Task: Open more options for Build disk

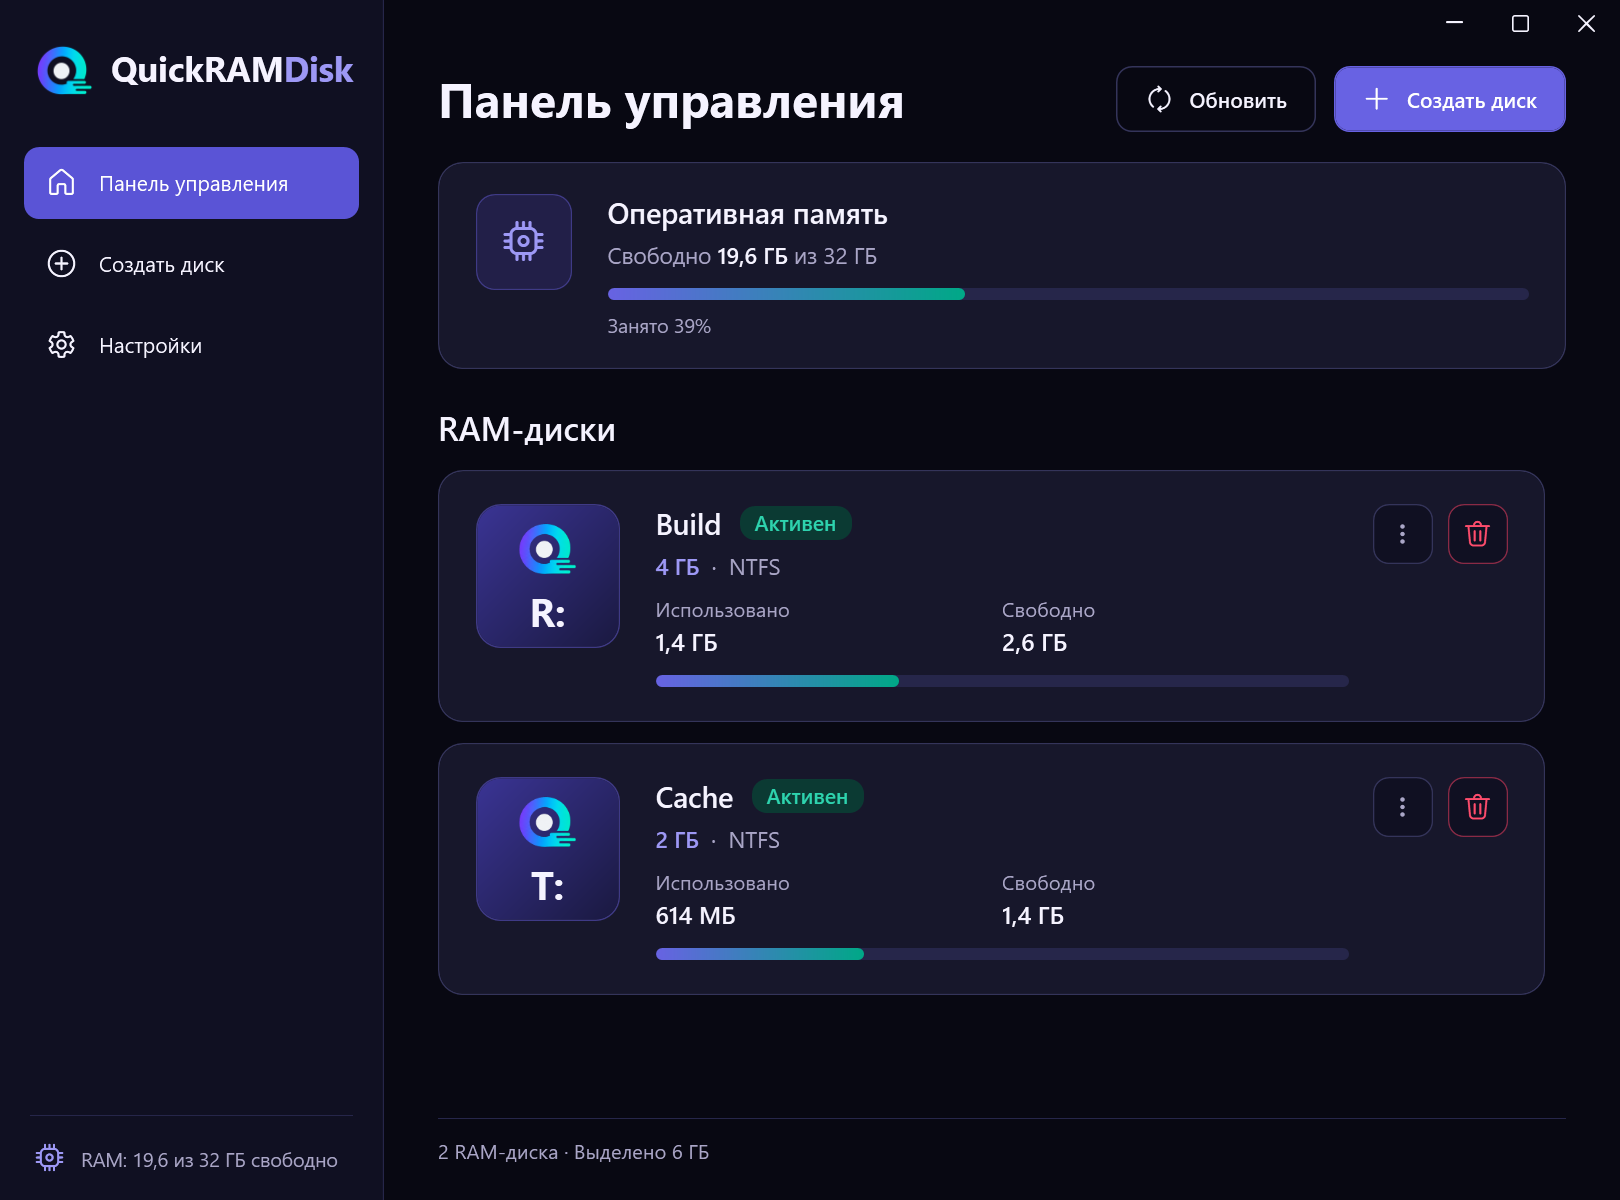Action: click(1403, 534)
